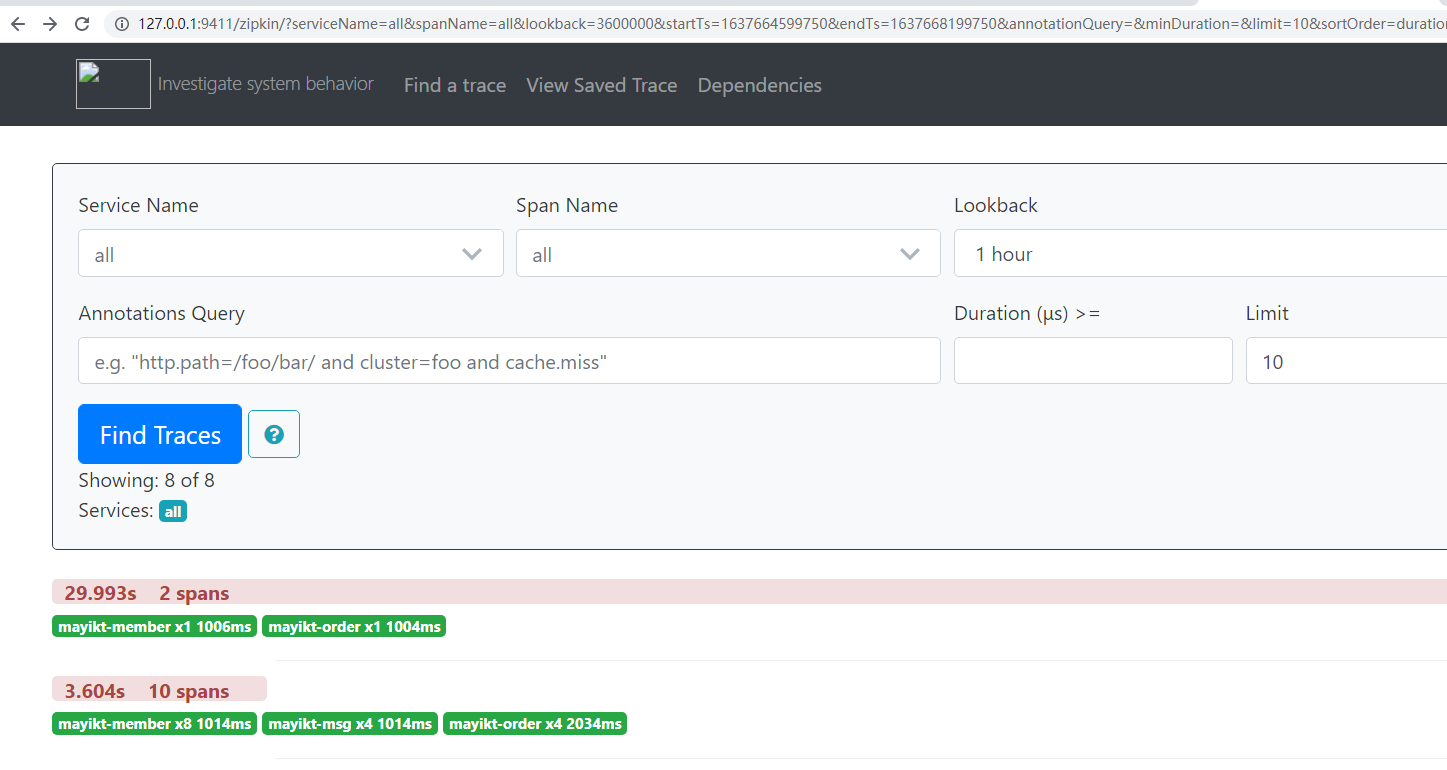The image size is (1447, 770).
Task: Go back with the browser back arrow
Action: (17, 23)
